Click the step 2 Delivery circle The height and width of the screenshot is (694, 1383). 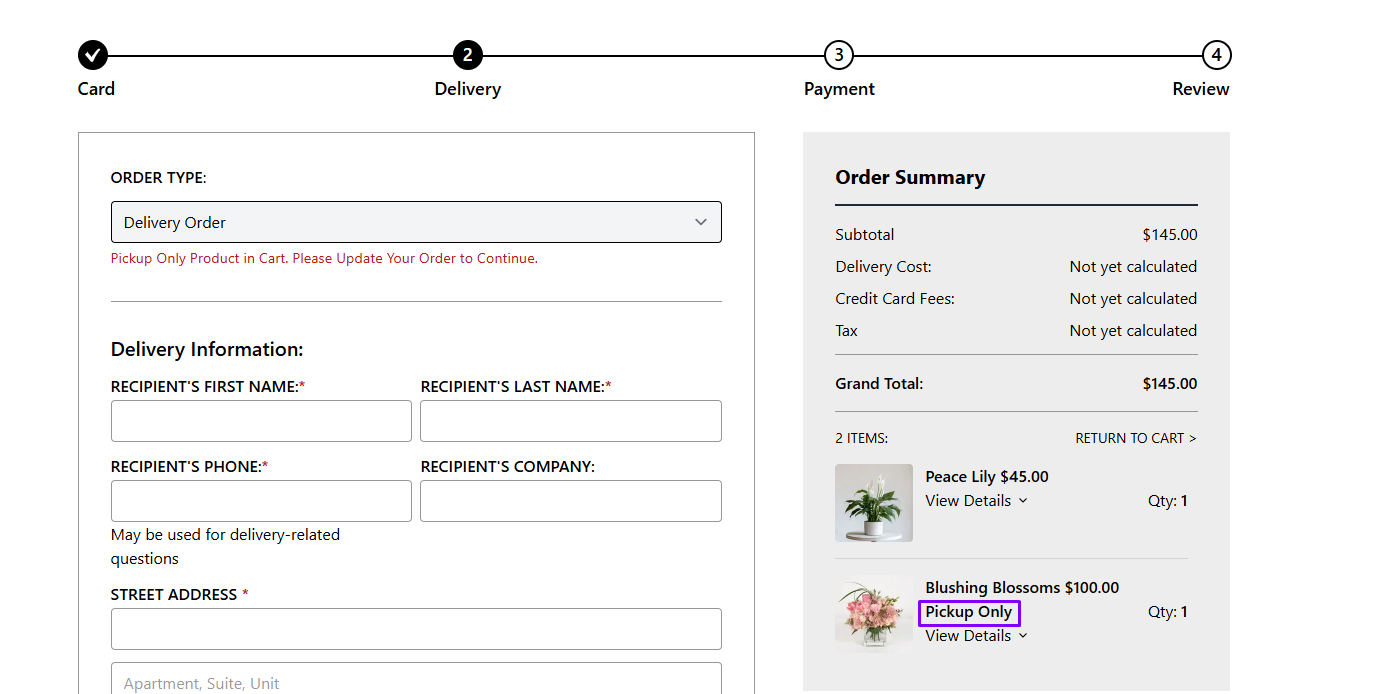[x=467, y=55]
